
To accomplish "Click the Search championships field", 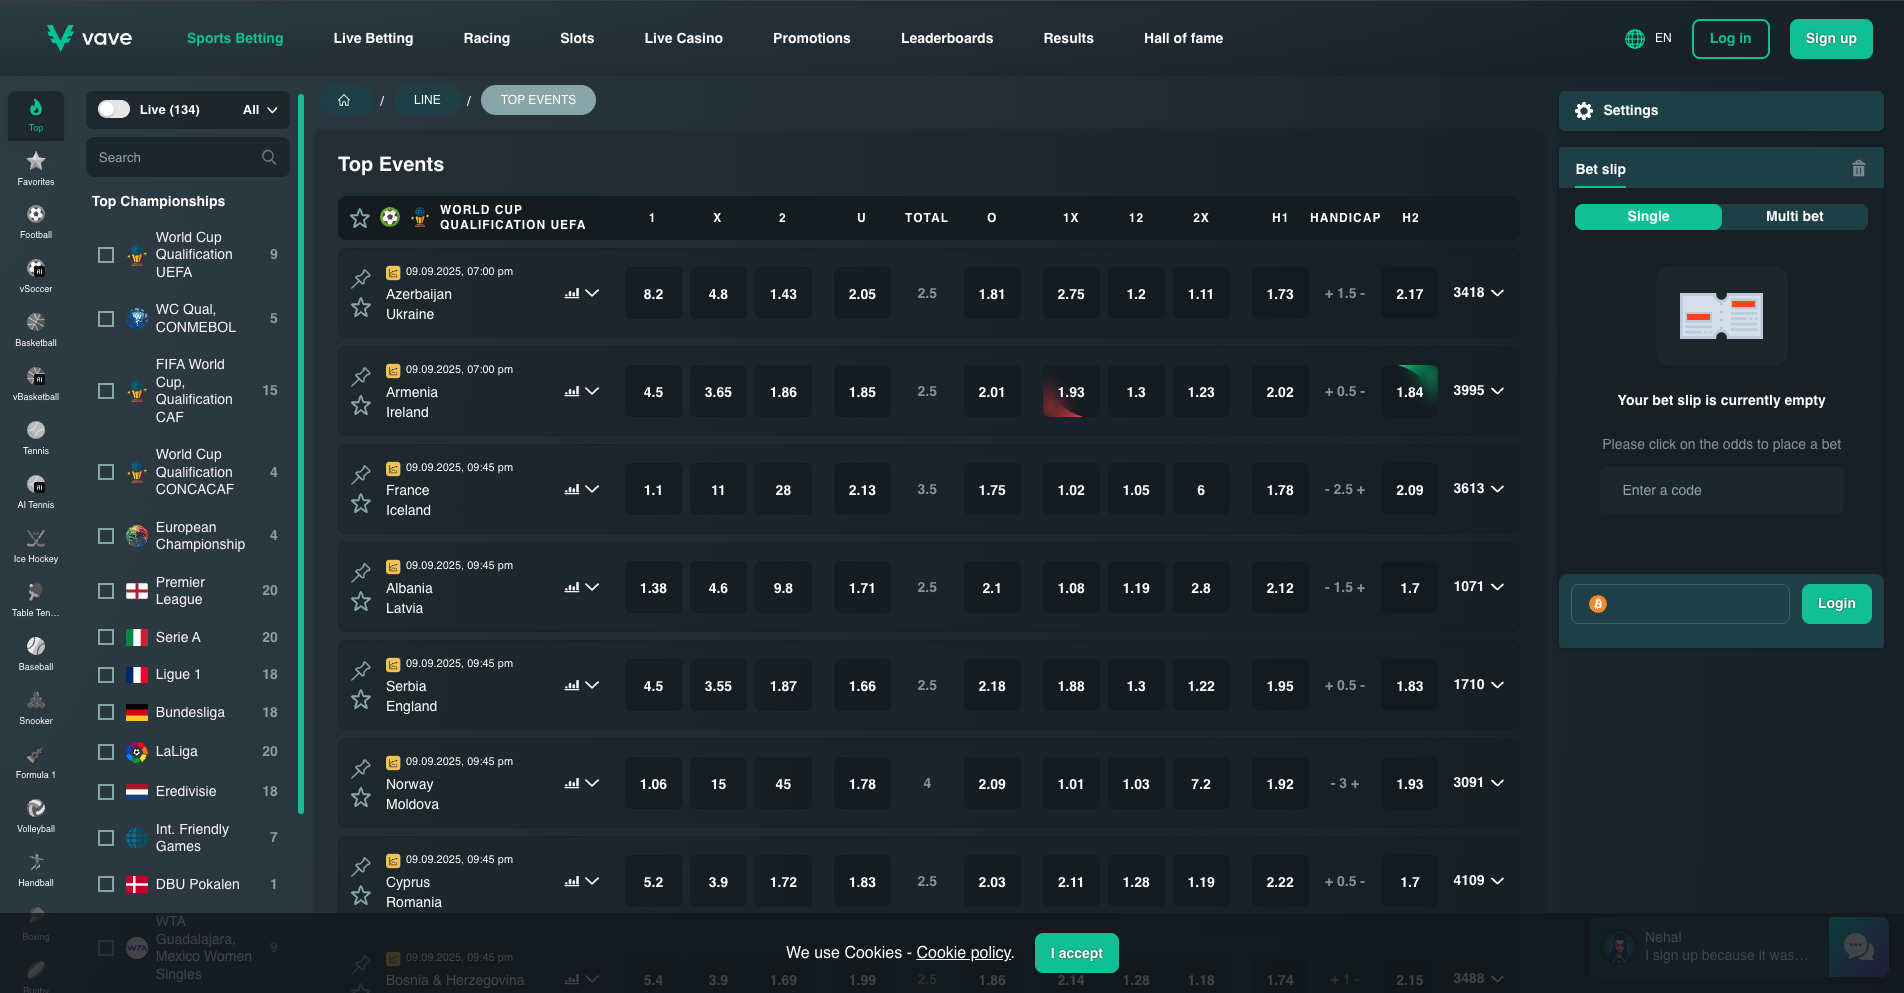I will click(x=187, y=157).
